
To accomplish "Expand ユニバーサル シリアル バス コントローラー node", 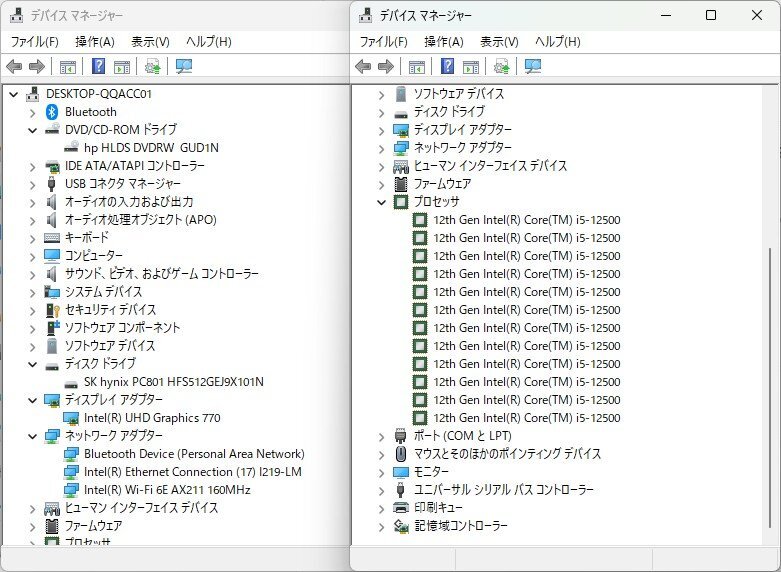I will pyautogui.click(x=382, y=490).
